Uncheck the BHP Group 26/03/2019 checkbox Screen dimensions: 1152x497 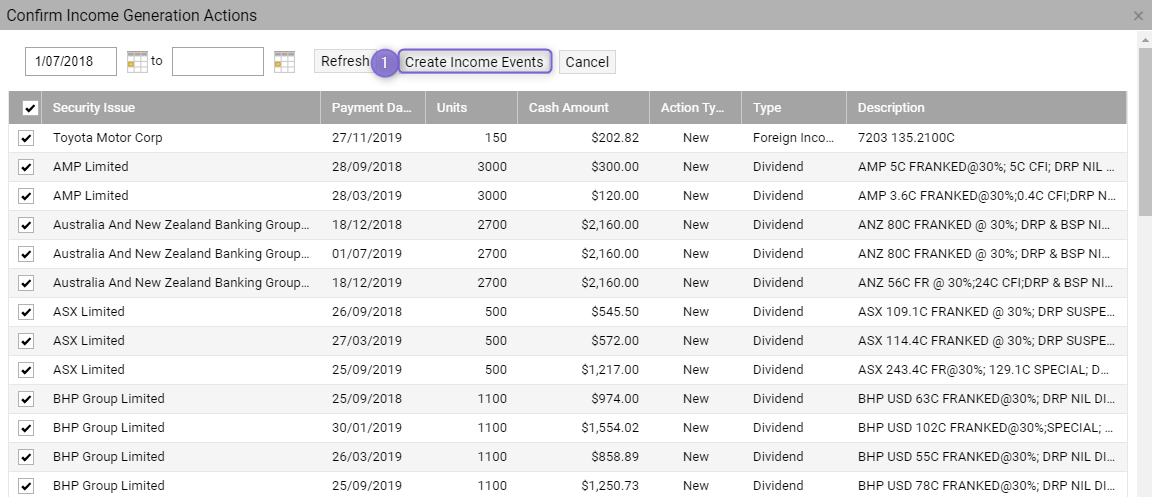26,457
